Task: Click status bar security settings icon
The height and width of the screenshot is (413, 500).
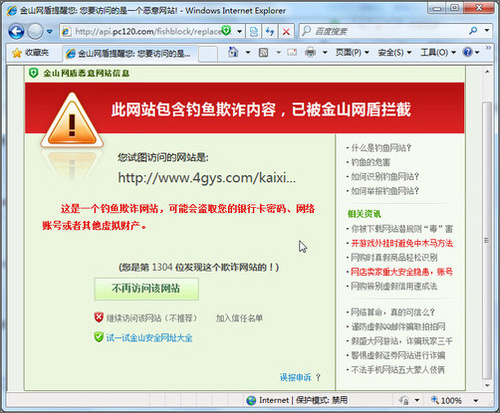Action: [x=404, y=400]
